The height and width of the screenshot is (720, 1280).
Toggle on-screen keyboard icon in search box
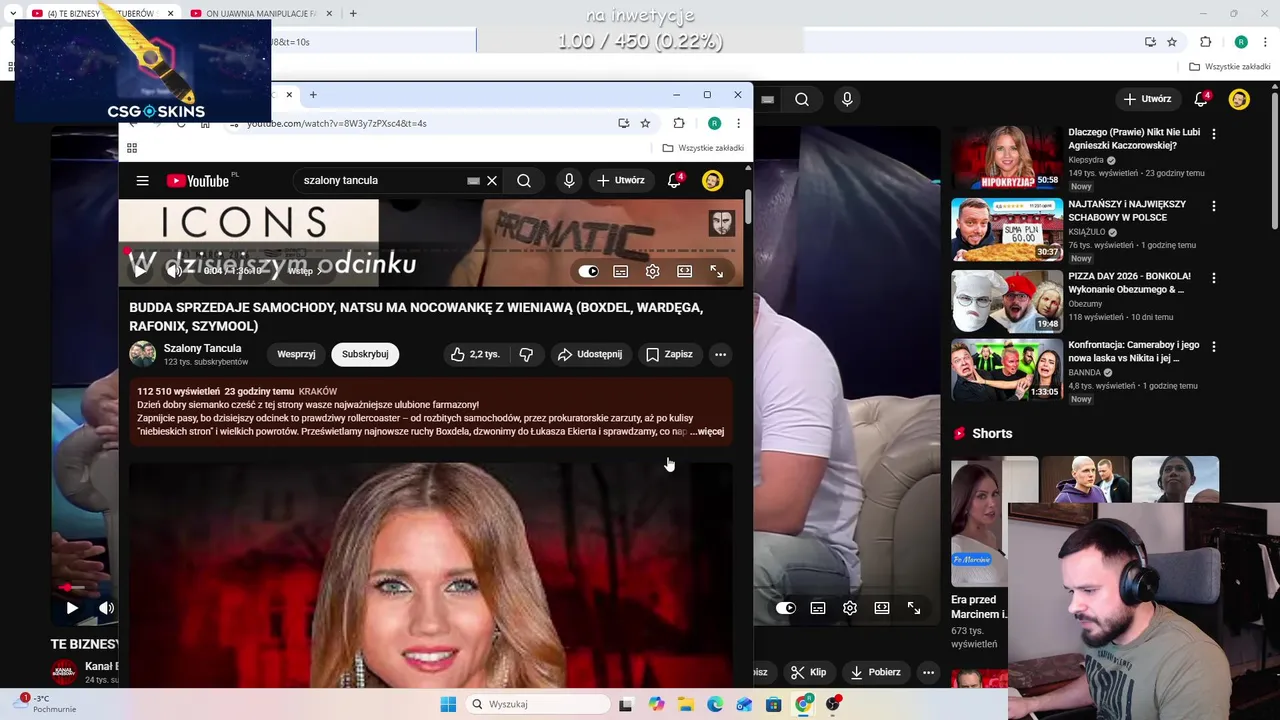click(473, 181)
